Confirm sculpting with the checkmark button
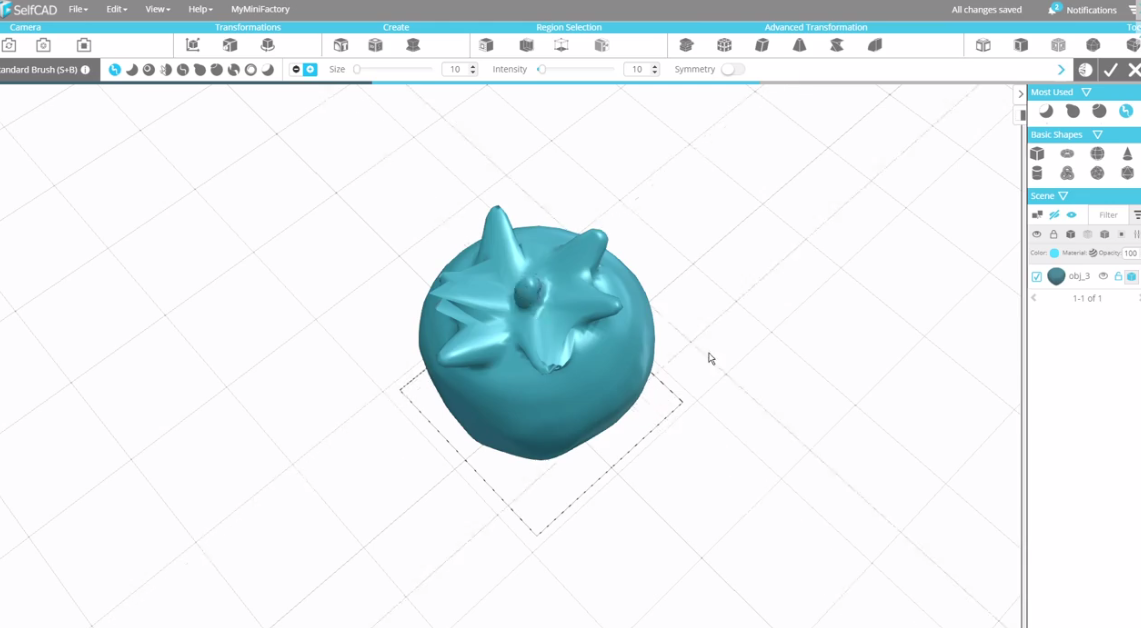 pos(1110,70)
